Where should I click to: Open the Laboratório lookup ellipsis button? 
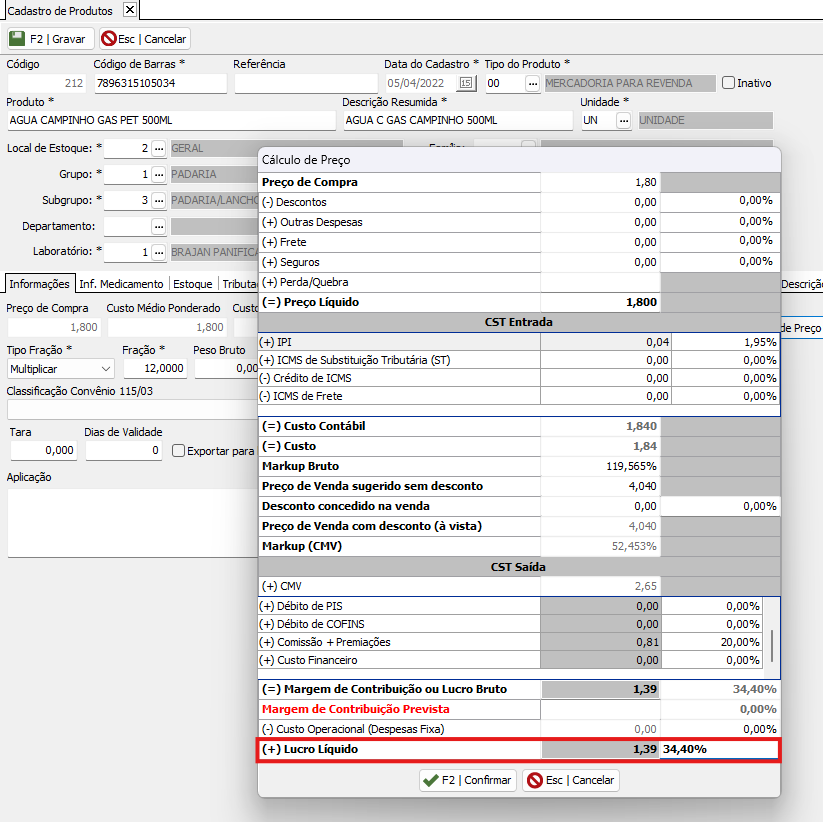(x=157, y=253)
